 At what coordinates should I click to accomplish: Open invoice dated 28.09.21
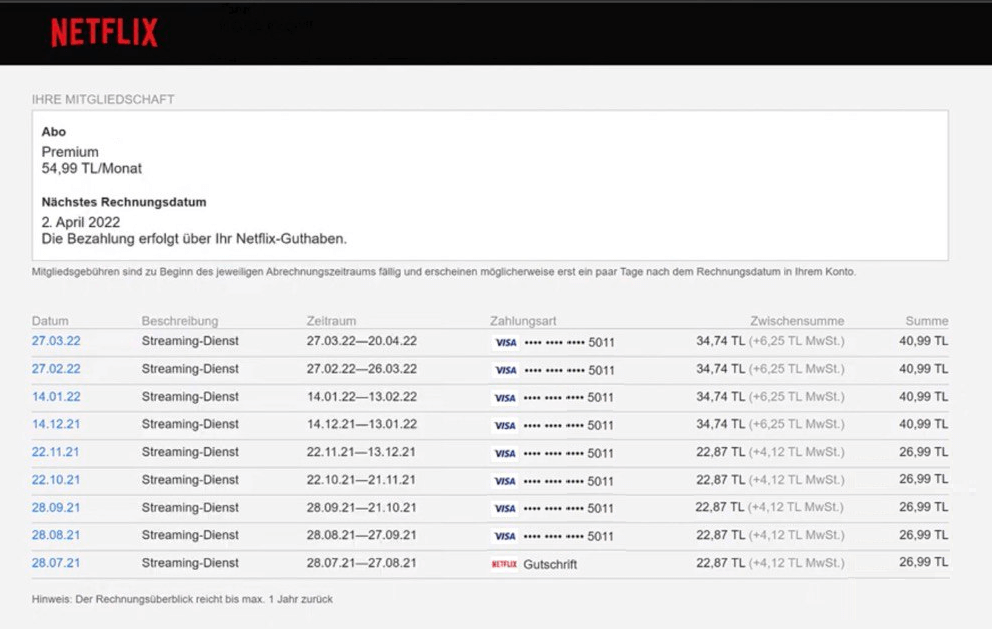coord(56,508)
